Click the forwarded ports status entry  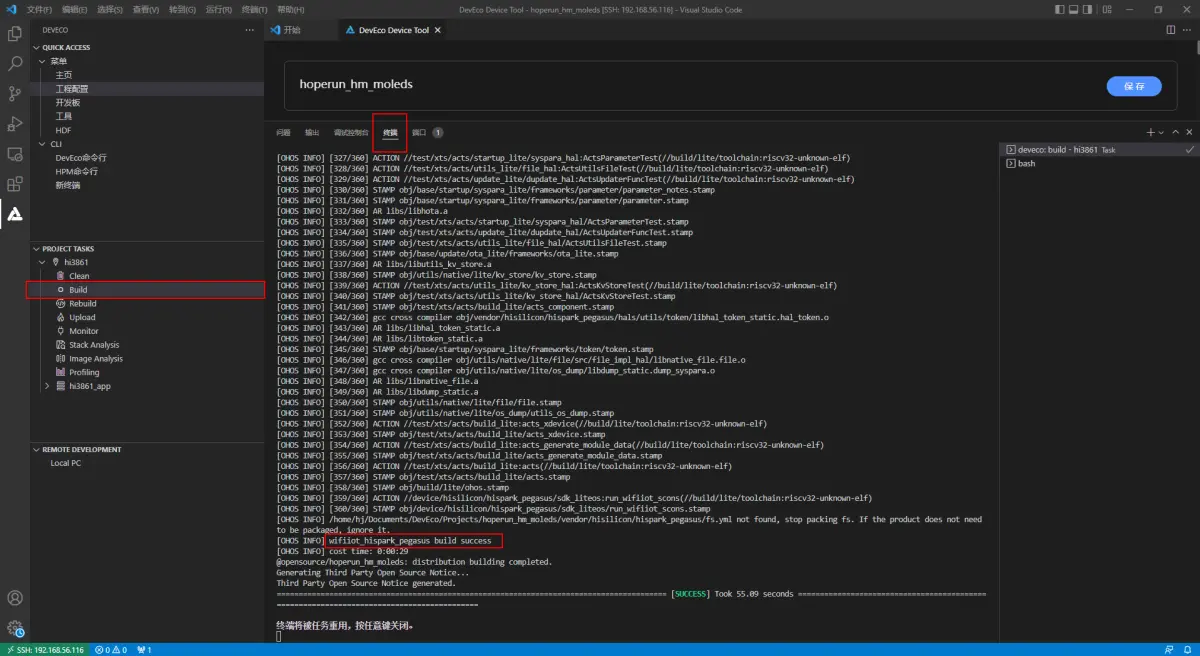click(143, 649)
